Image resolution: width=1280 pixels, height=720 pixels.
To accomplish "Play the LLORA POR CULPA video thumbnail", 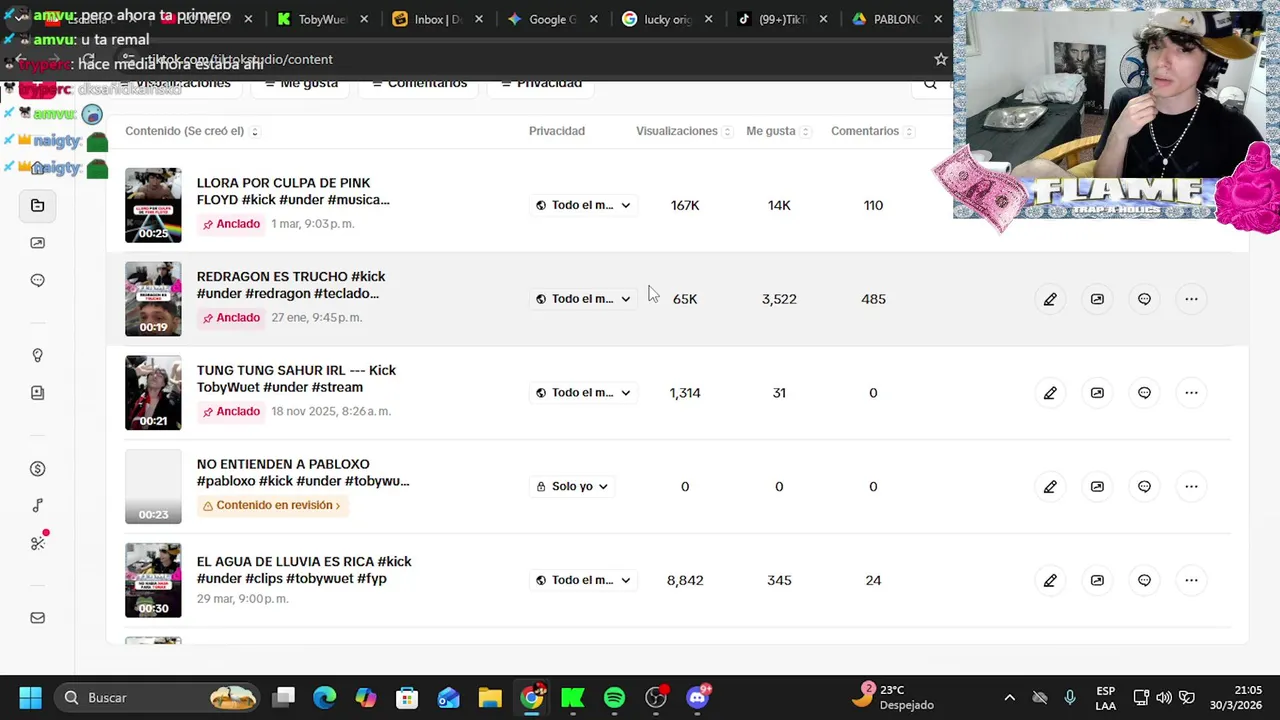I will (153, 205).
